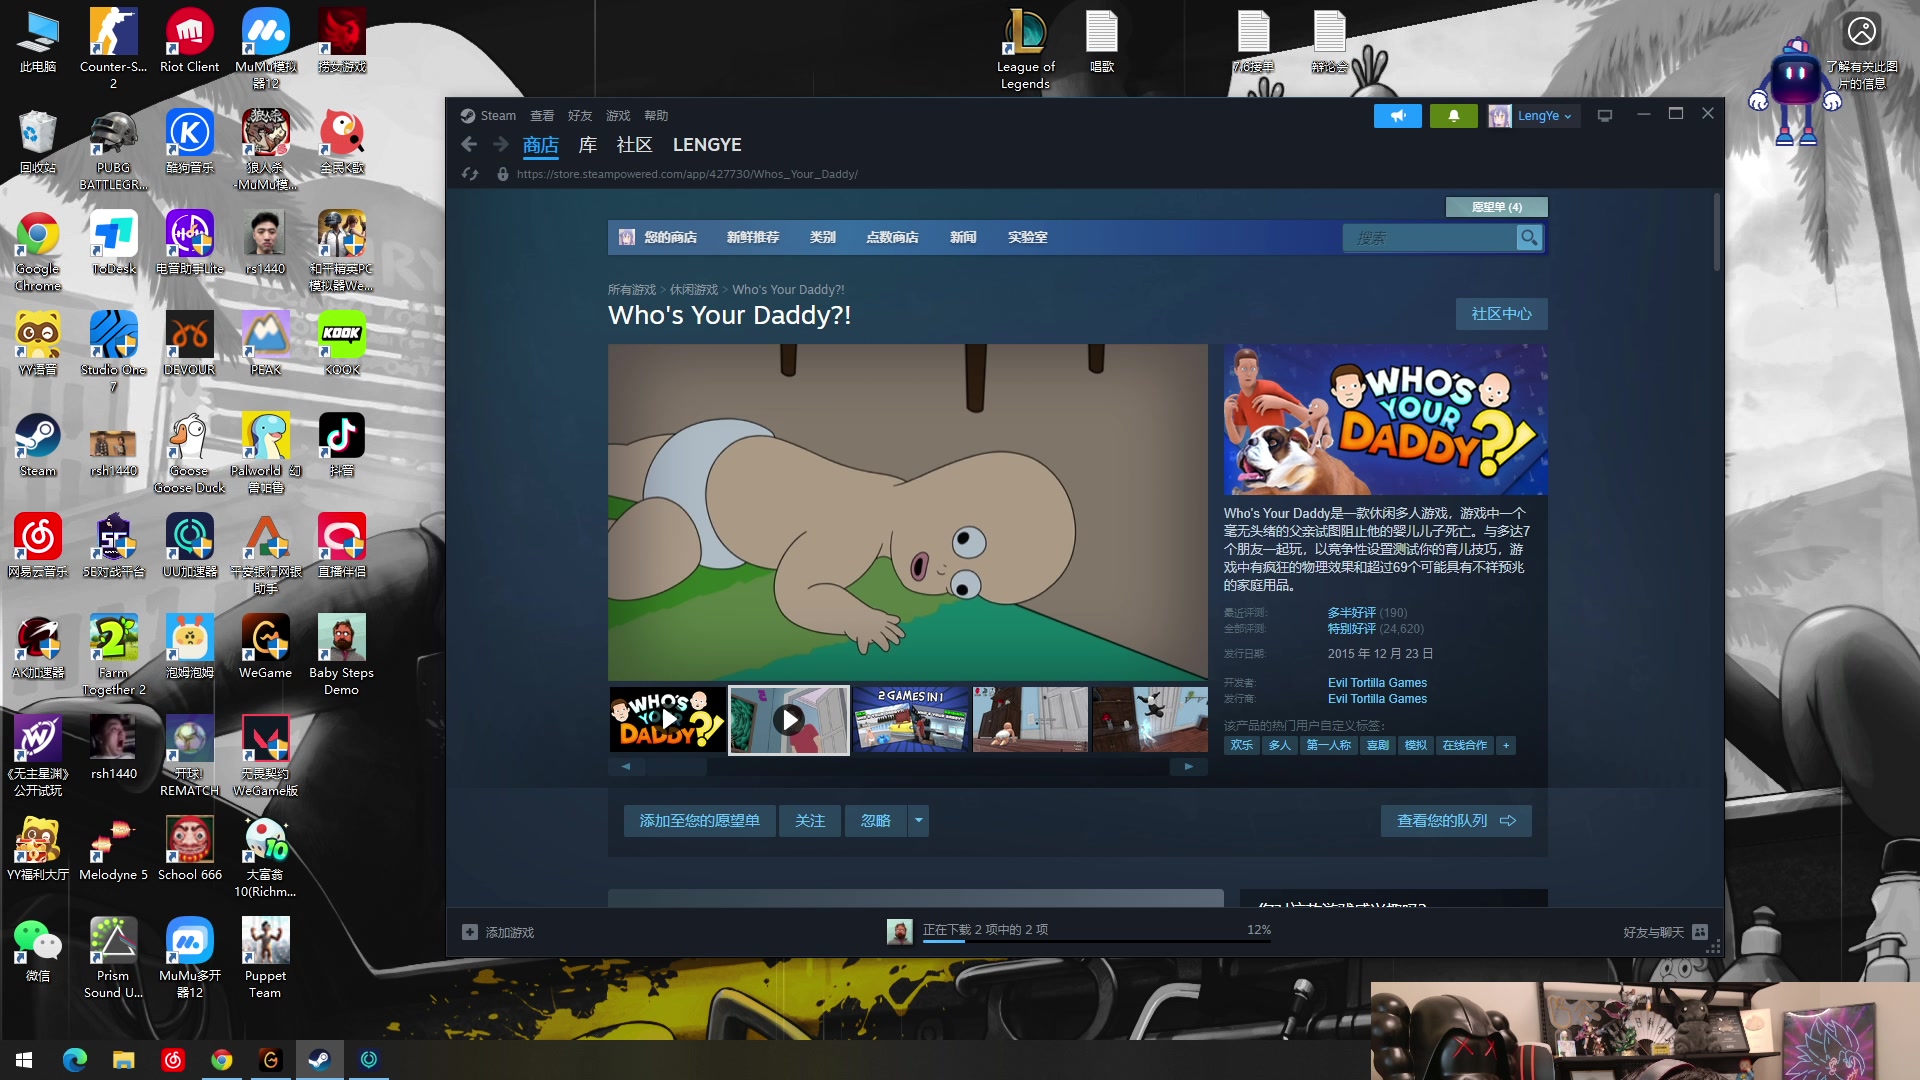Click the download progress bar
Screen dimensions: 1920x1080
tap(1097, 941)
